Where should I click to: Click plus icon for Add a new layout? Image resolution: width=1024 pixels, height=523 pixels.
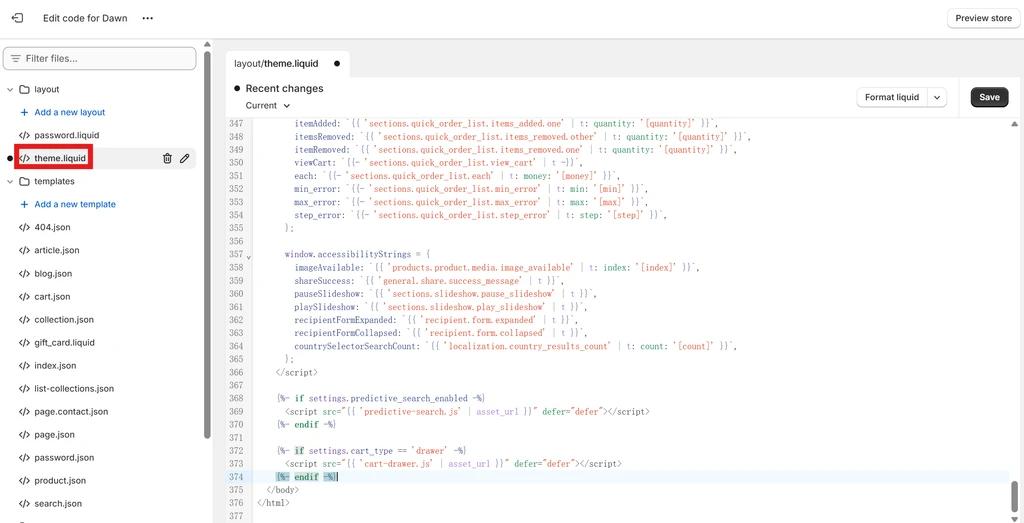(24, 112)
